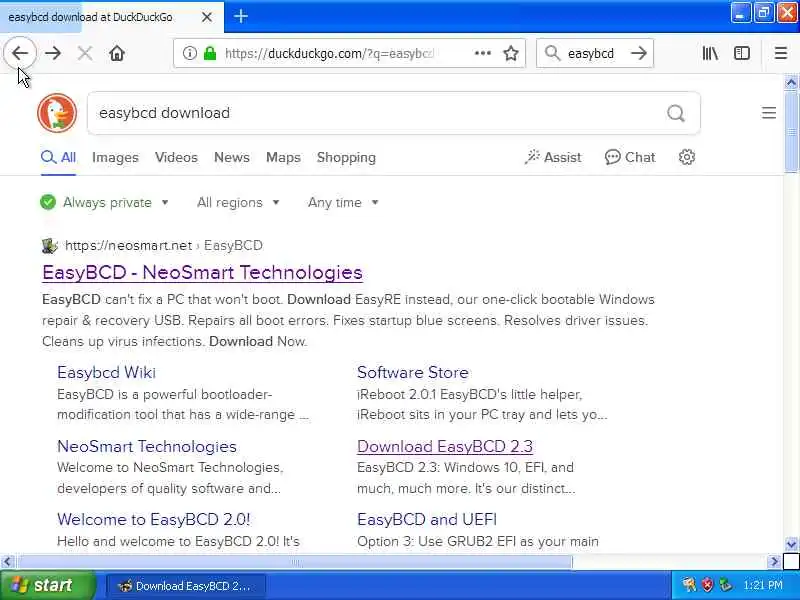Screen dimensions: 800x600
Task: Open DuckDuckGo search settings gear
Action: click(x=687, y=157)
